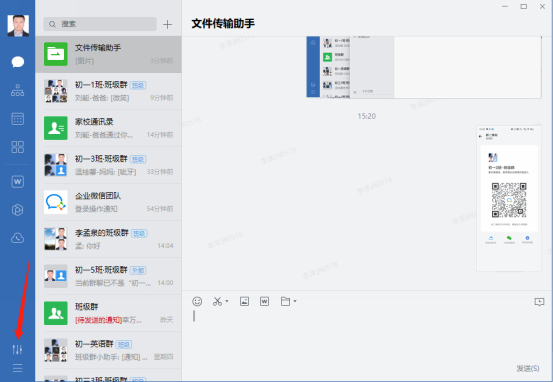The height and width of the screenshot is (382, 553).
Task: Open the cloud Weipan drive icon in sidebar
Action: (x=18, y=238)
